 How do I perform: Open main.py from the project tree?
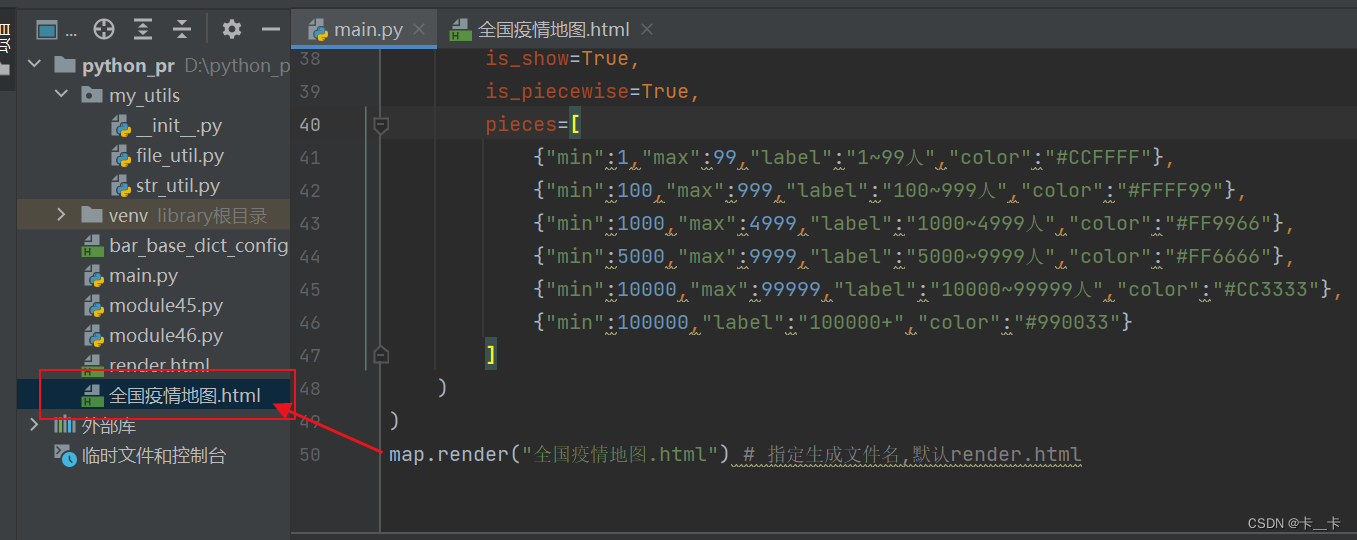[x=143, y=275]
